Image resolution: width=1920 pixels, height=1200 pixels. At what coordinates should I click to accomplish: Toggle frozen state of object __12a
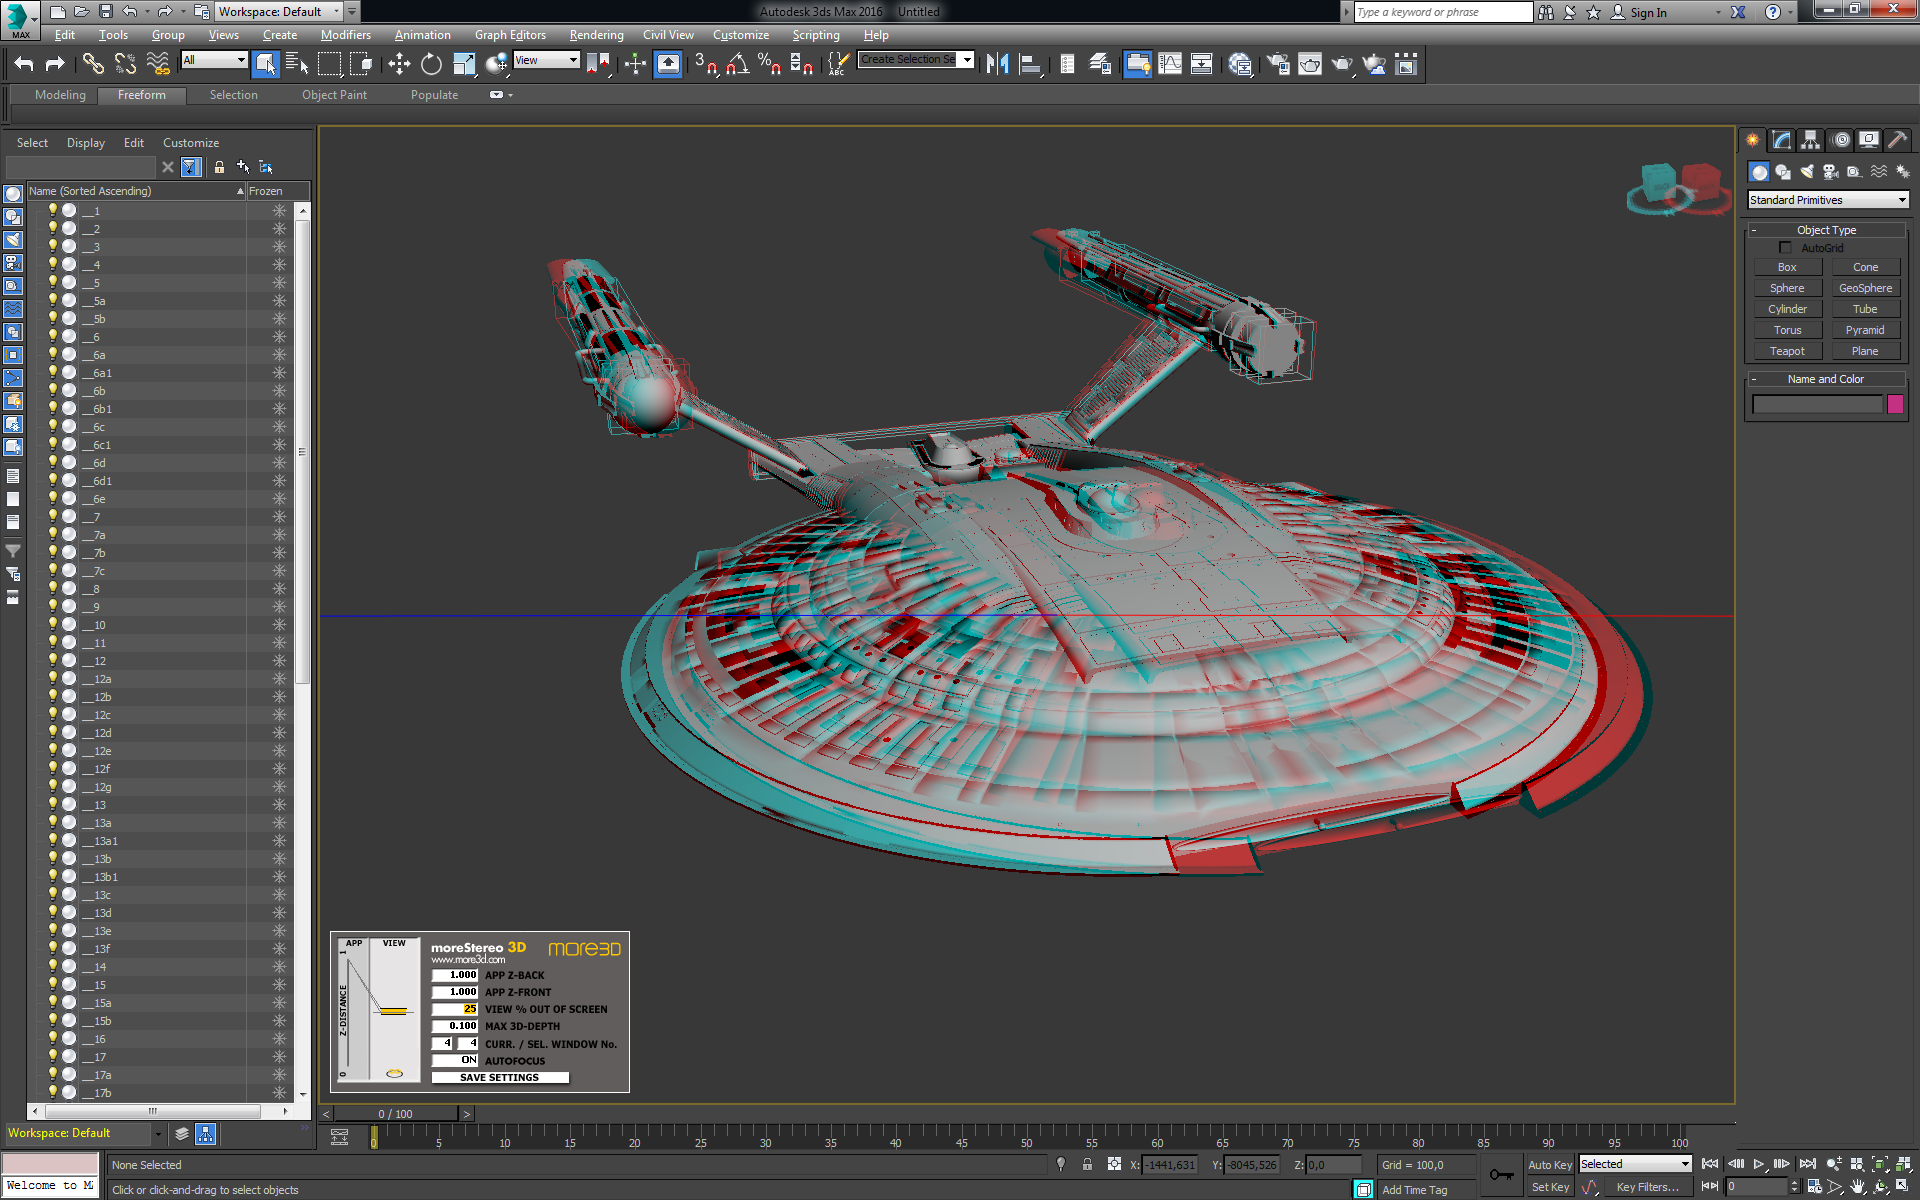pos(279,679)
